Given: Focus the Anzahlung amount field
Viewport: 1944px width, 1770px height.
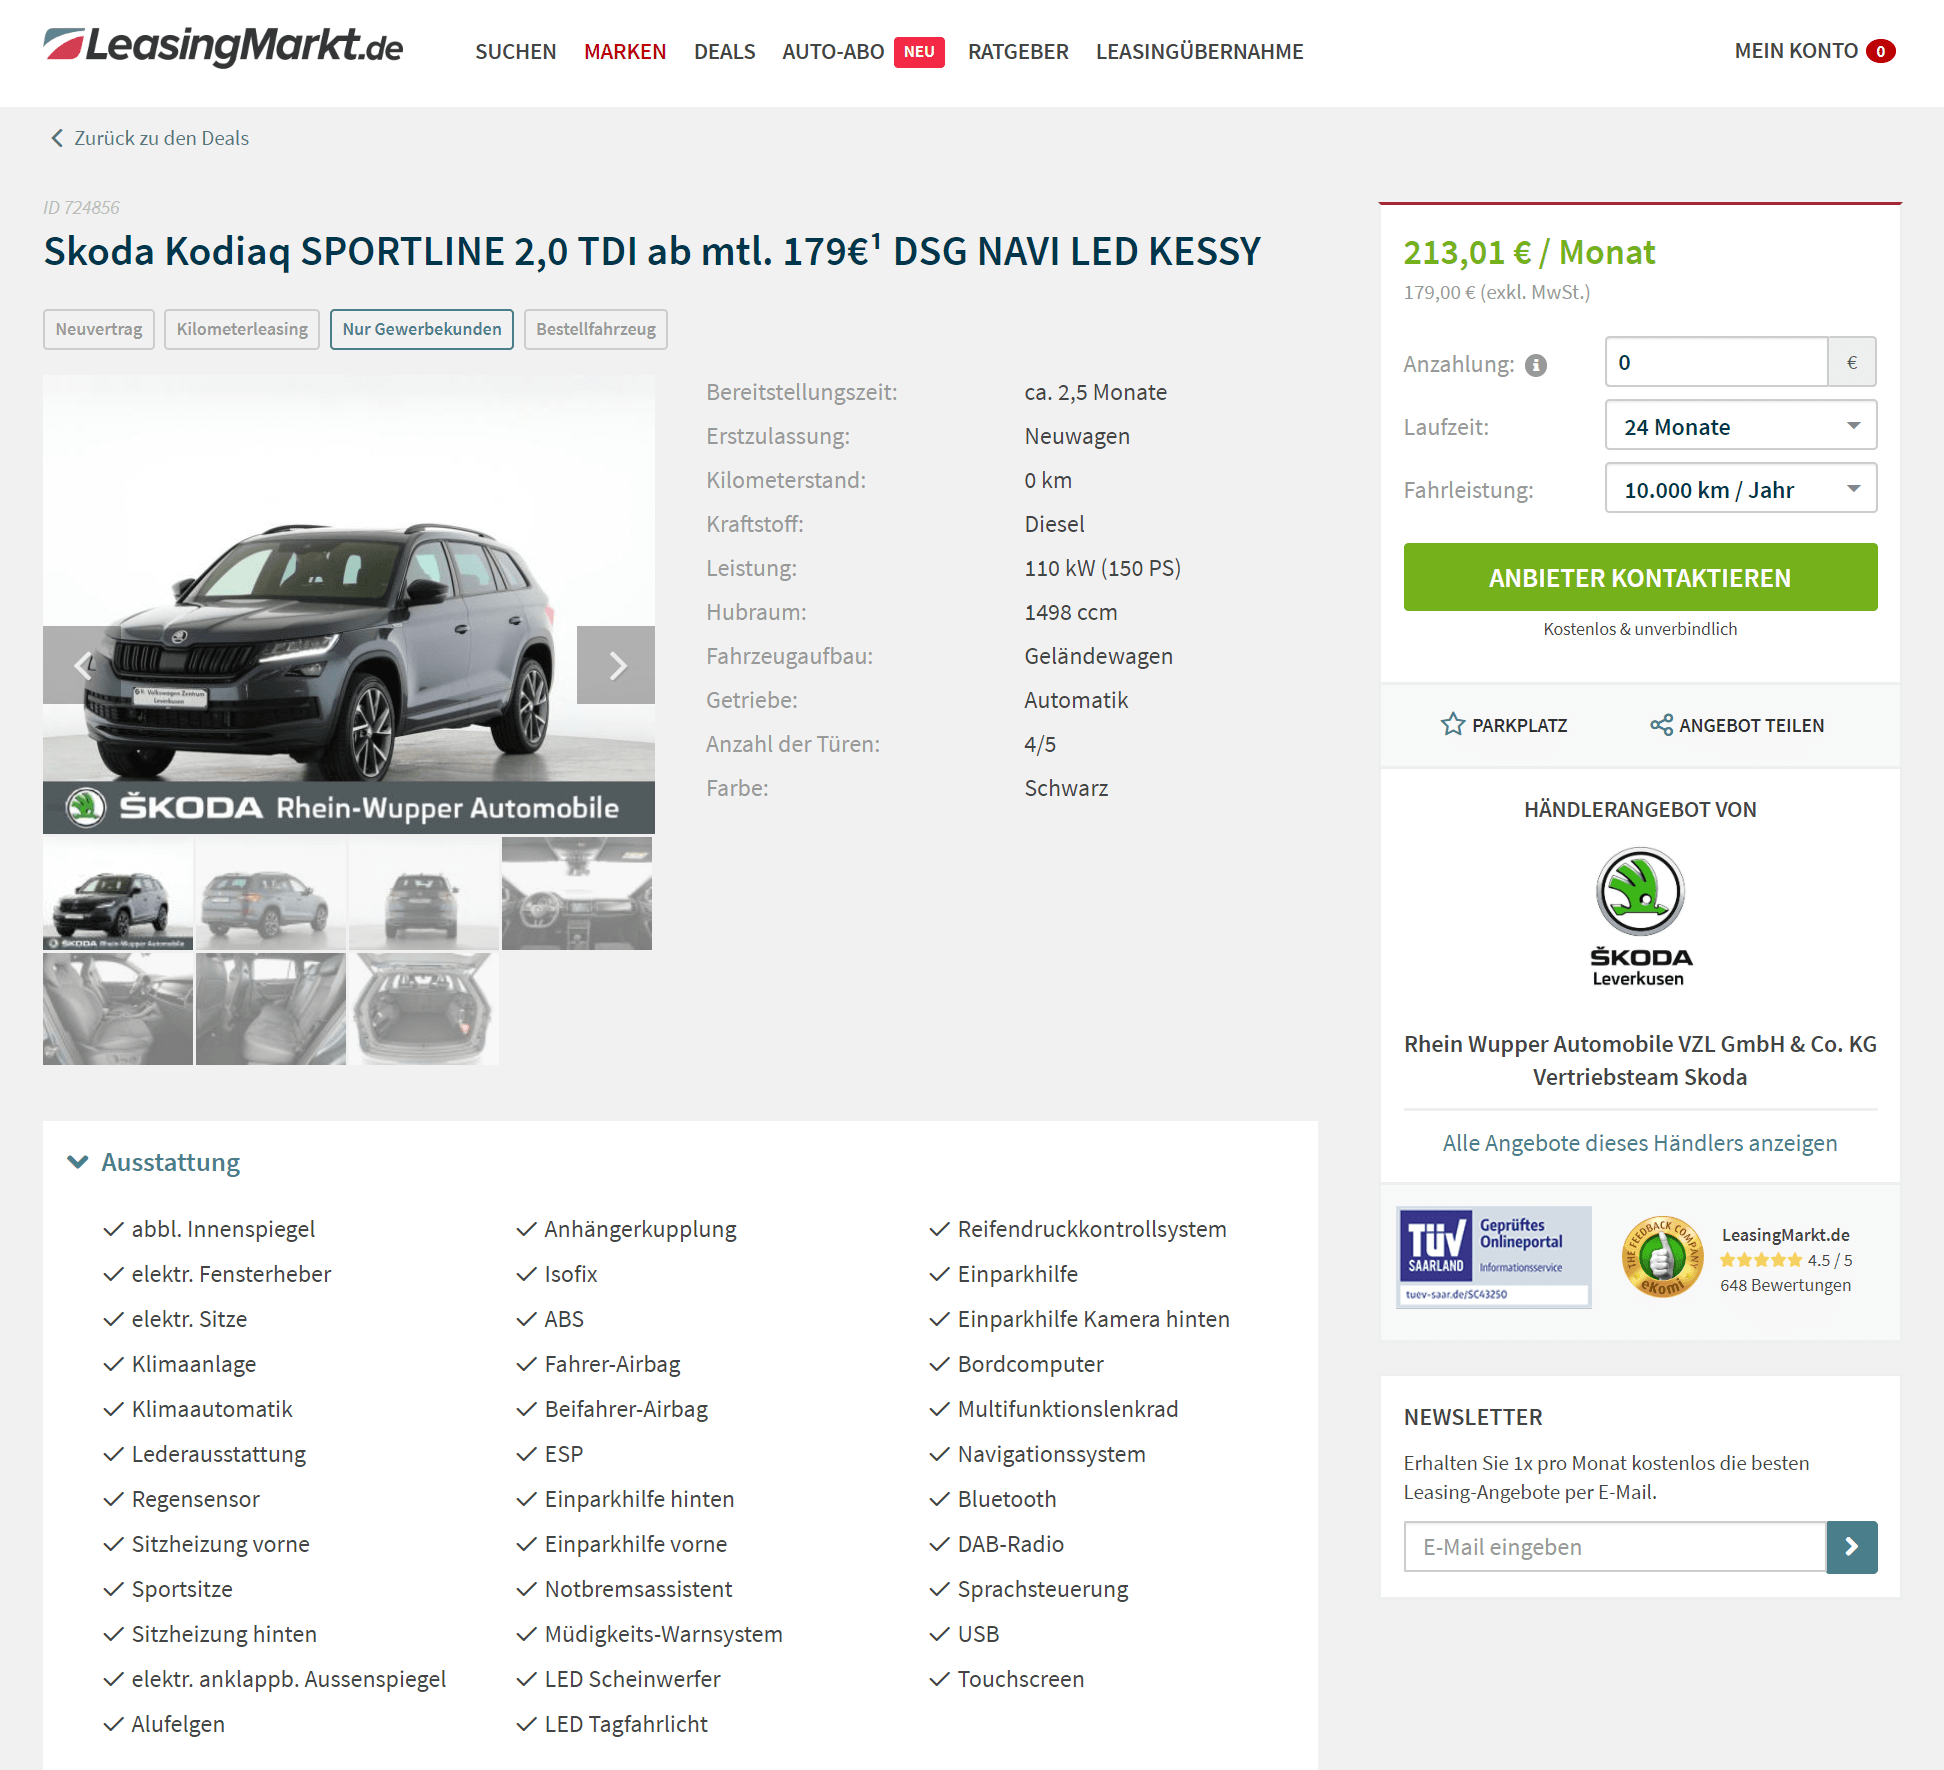Looking at the screenshot, I should point(1716,362).
